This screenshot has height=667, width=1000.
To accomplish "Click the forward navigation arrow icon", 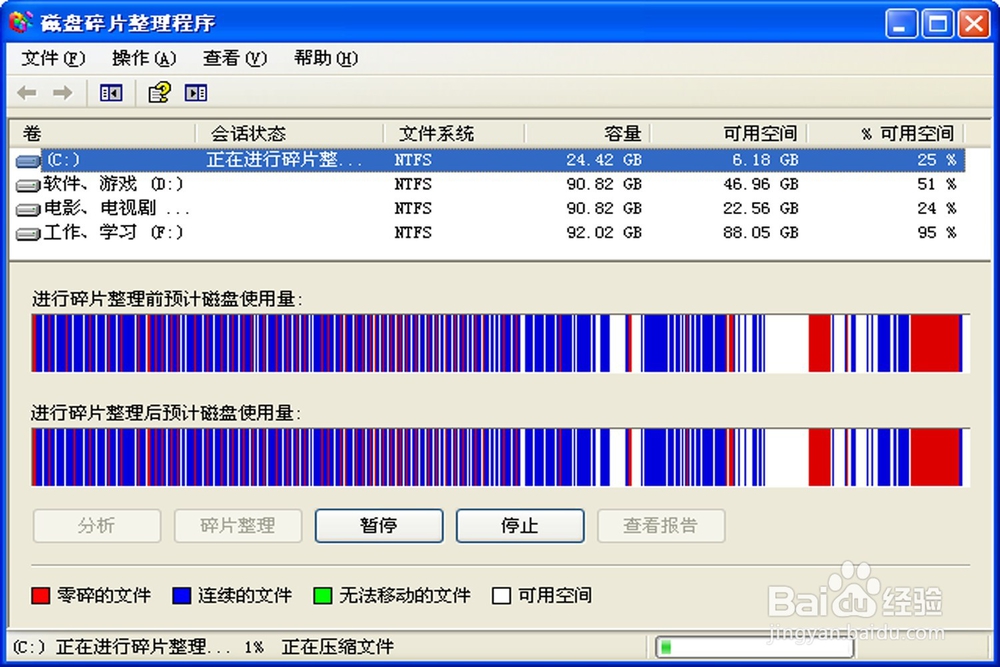I will click(x=62, y=92).
